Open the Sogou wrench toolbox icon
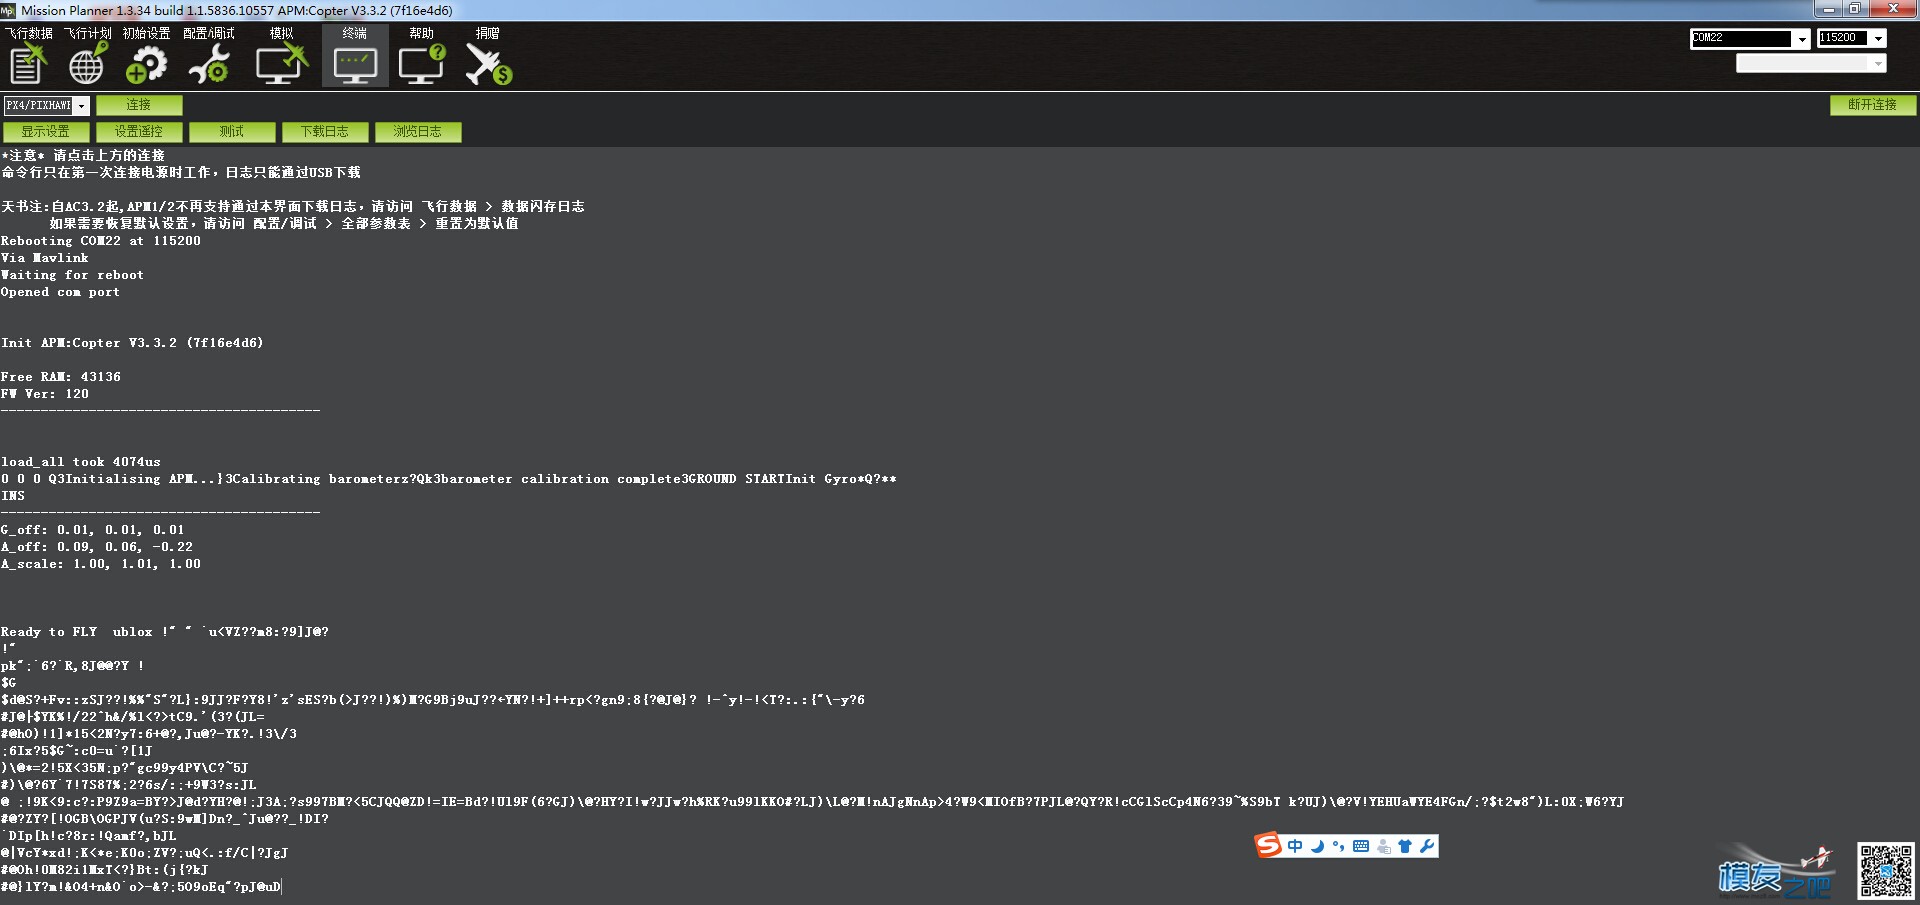This screenshot has width=1920, height=905. [x=1427, y=846]
